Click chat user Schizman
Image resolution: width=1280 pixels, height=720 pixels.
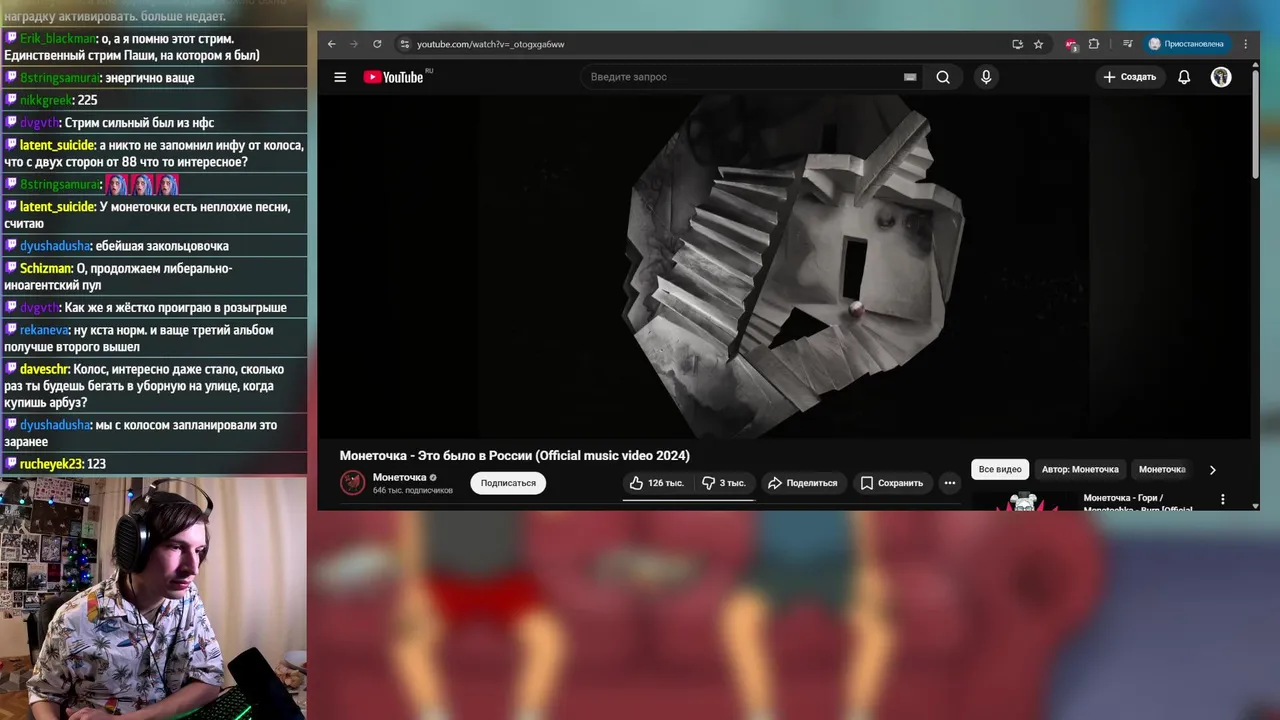pyautogui.click(x=46, y=268)
